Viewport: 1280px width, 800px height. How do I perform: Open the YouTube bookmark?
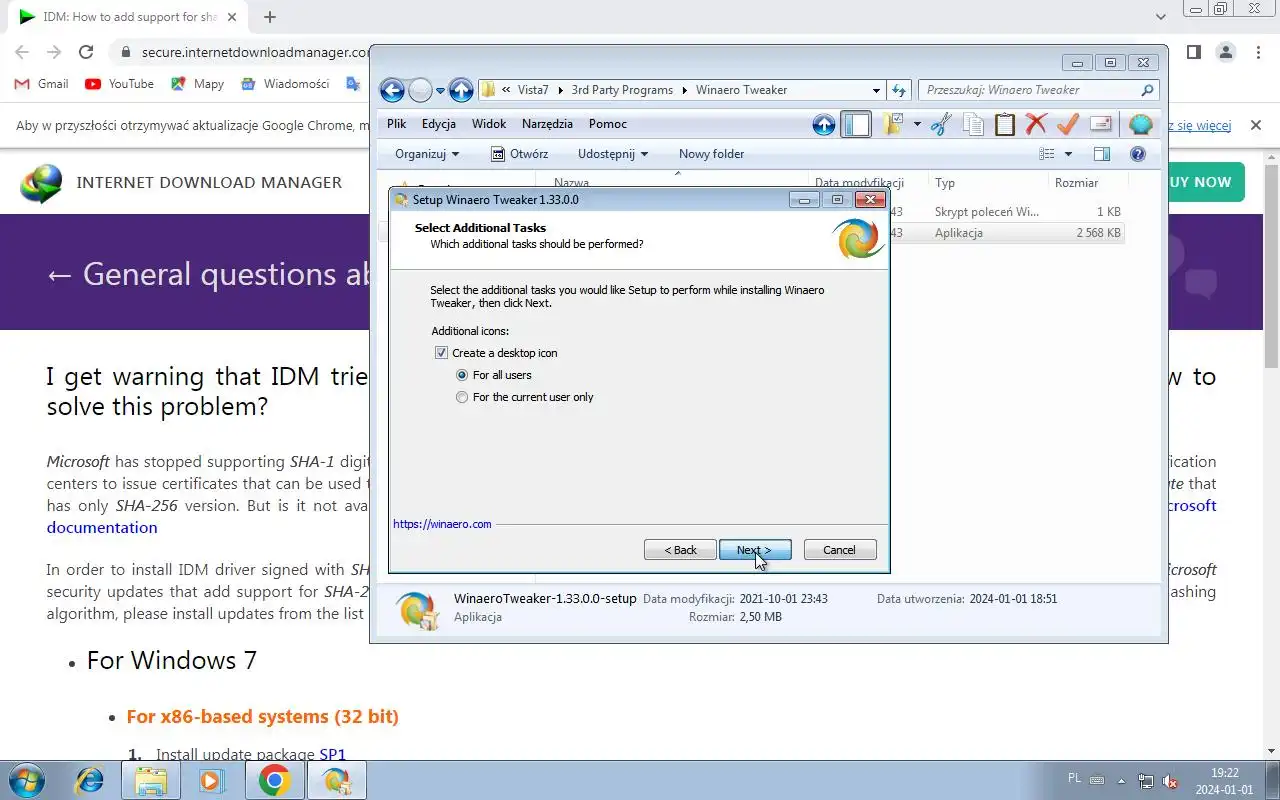coord(119,84)
